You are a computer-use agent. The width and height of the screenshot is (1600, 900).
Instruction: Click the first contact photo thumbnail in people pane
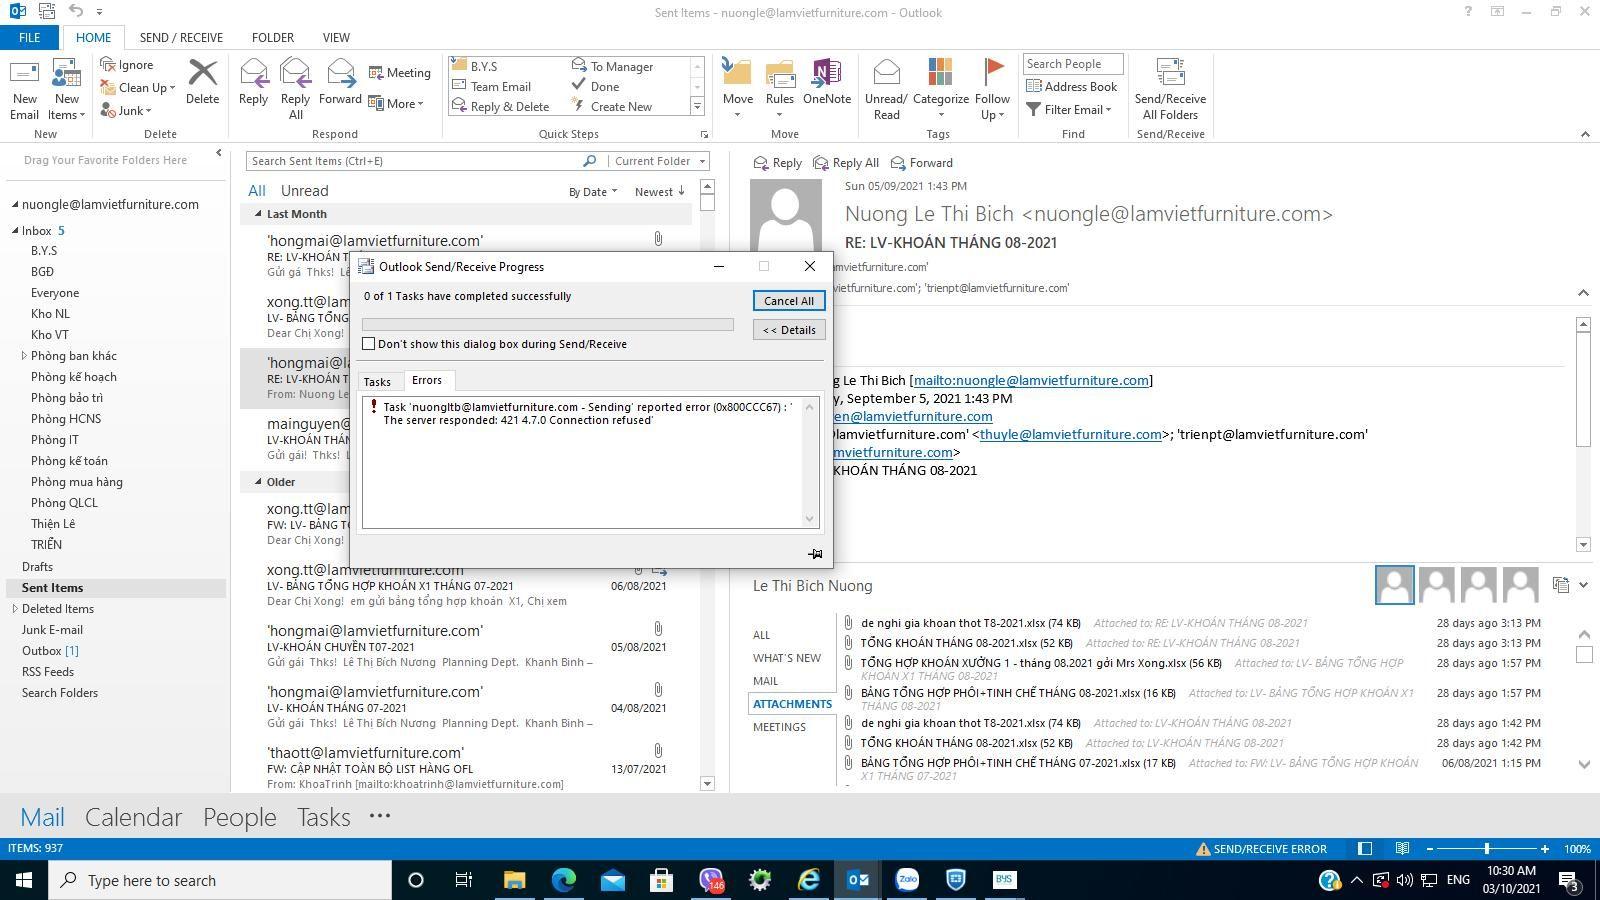coord(1394,585)
